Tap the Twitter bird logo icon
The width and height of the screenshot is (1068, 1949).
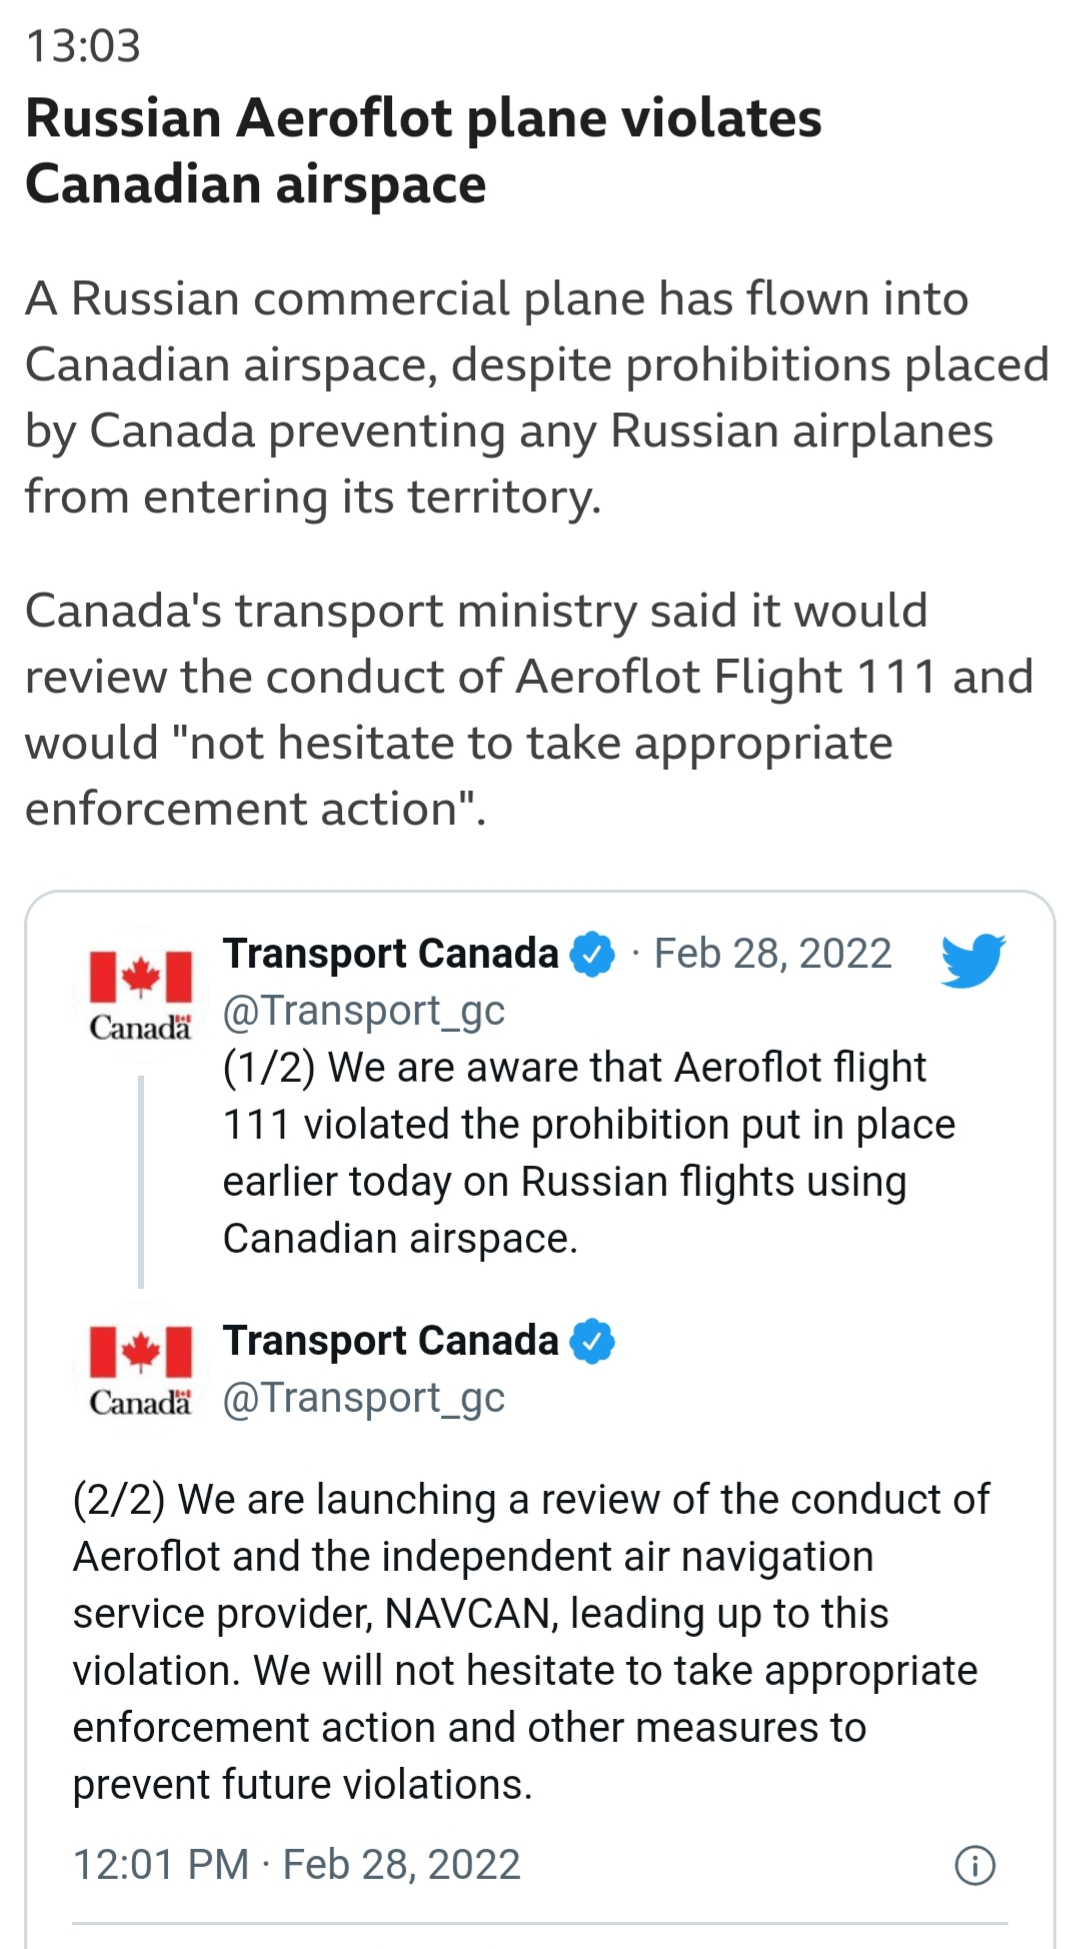point(973,959)
